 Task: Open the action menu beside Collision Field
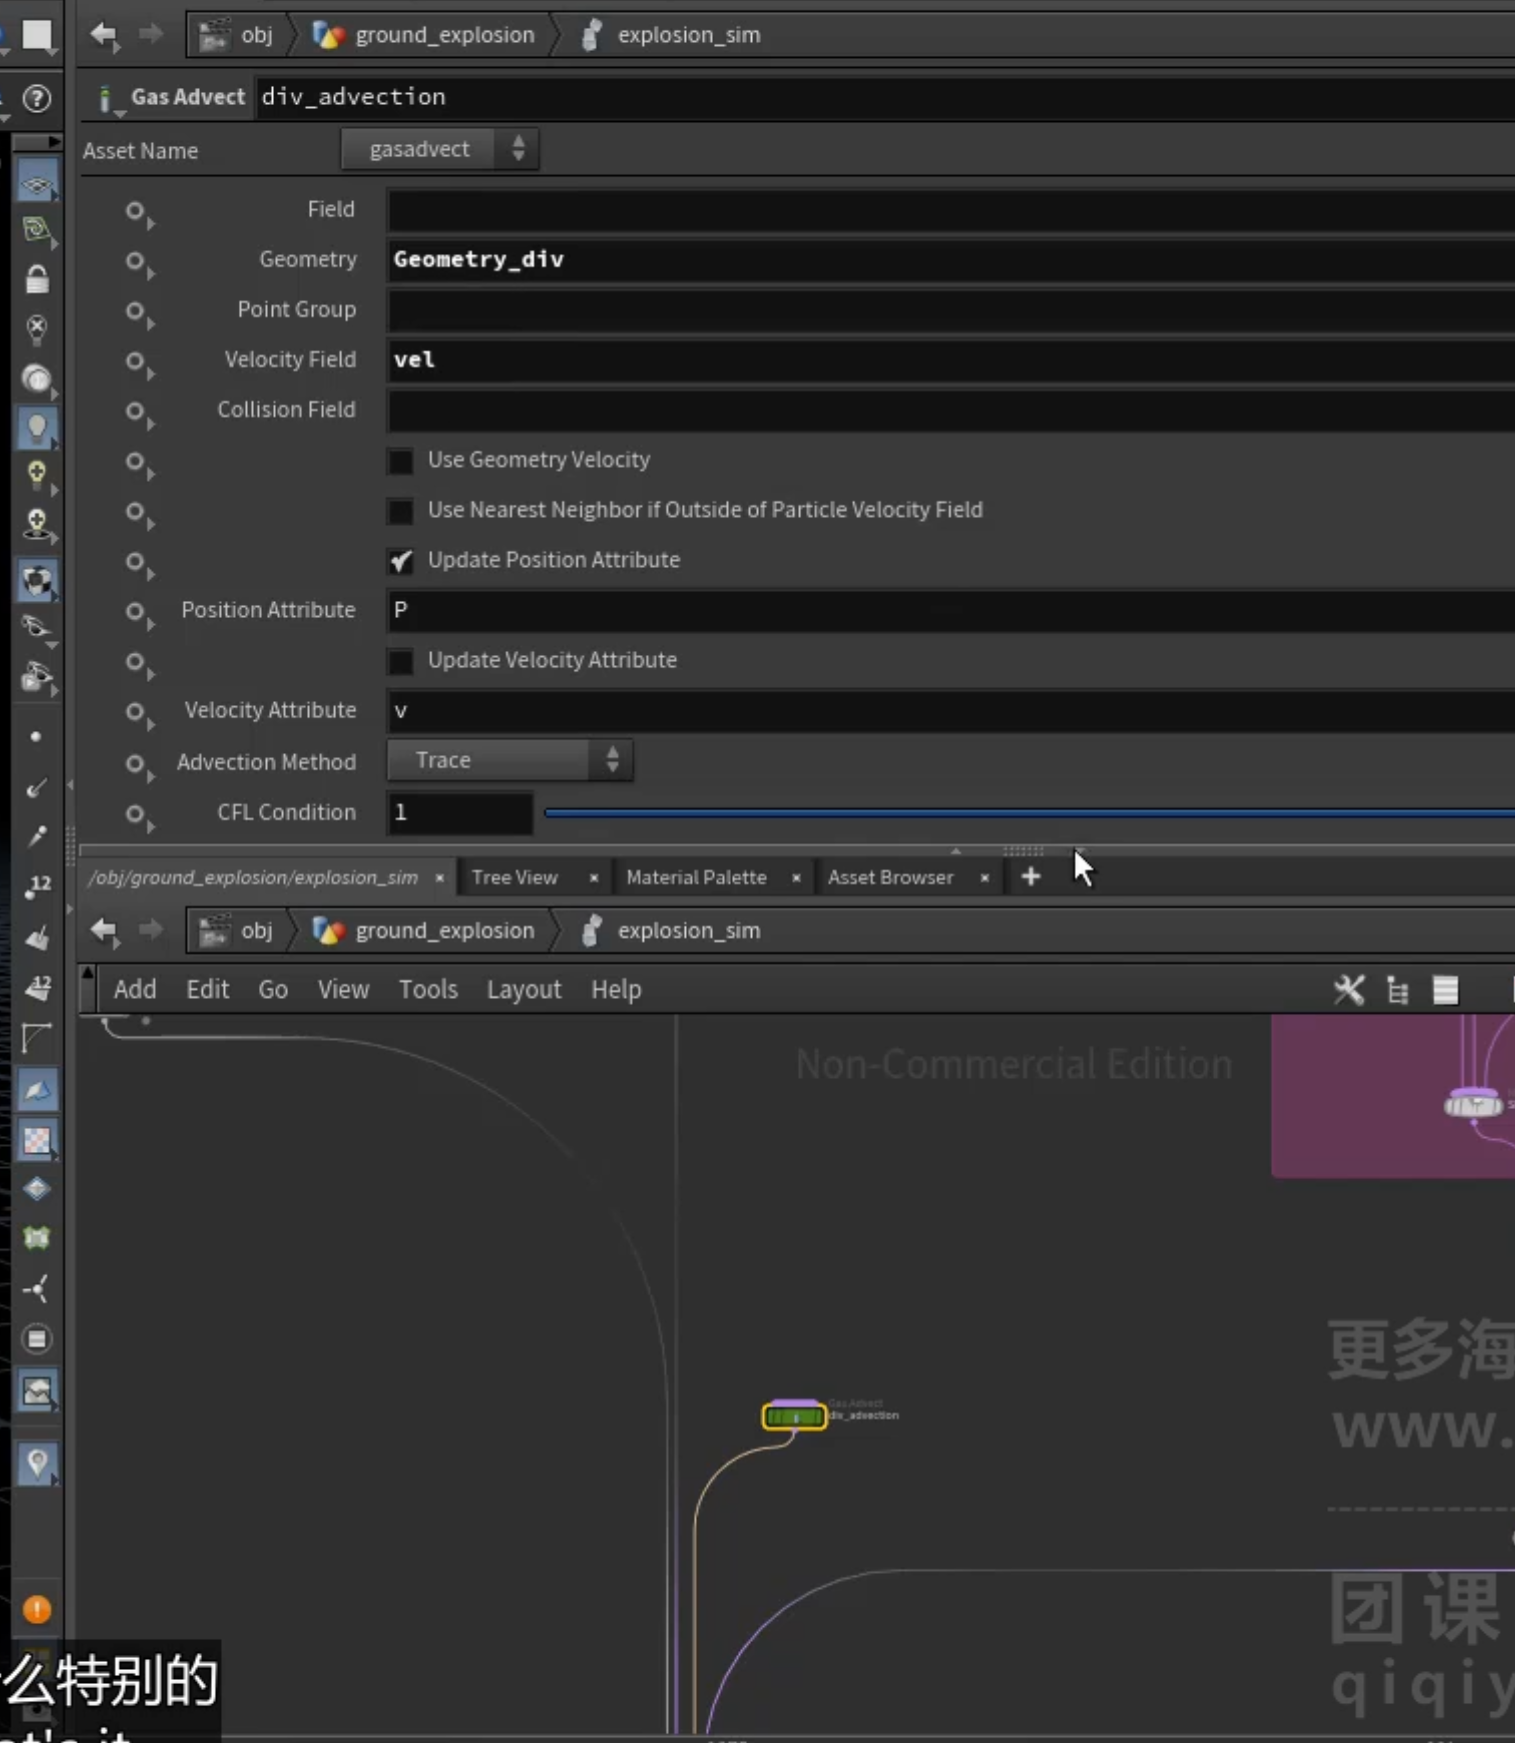[x=139, y=413]
